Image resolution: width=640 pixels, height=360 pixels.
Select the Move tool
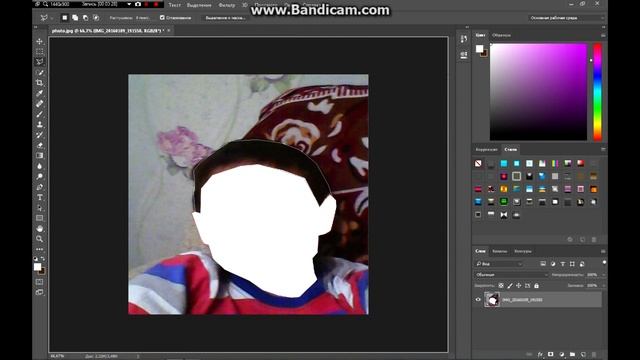(x=40, y=41)
